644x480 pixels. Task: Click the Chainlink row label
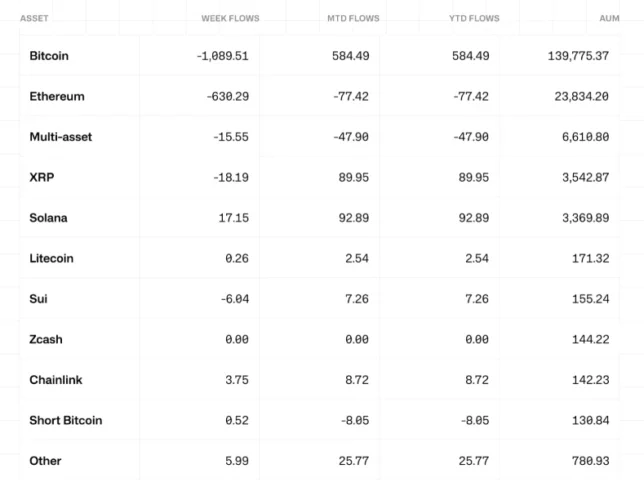55,380
